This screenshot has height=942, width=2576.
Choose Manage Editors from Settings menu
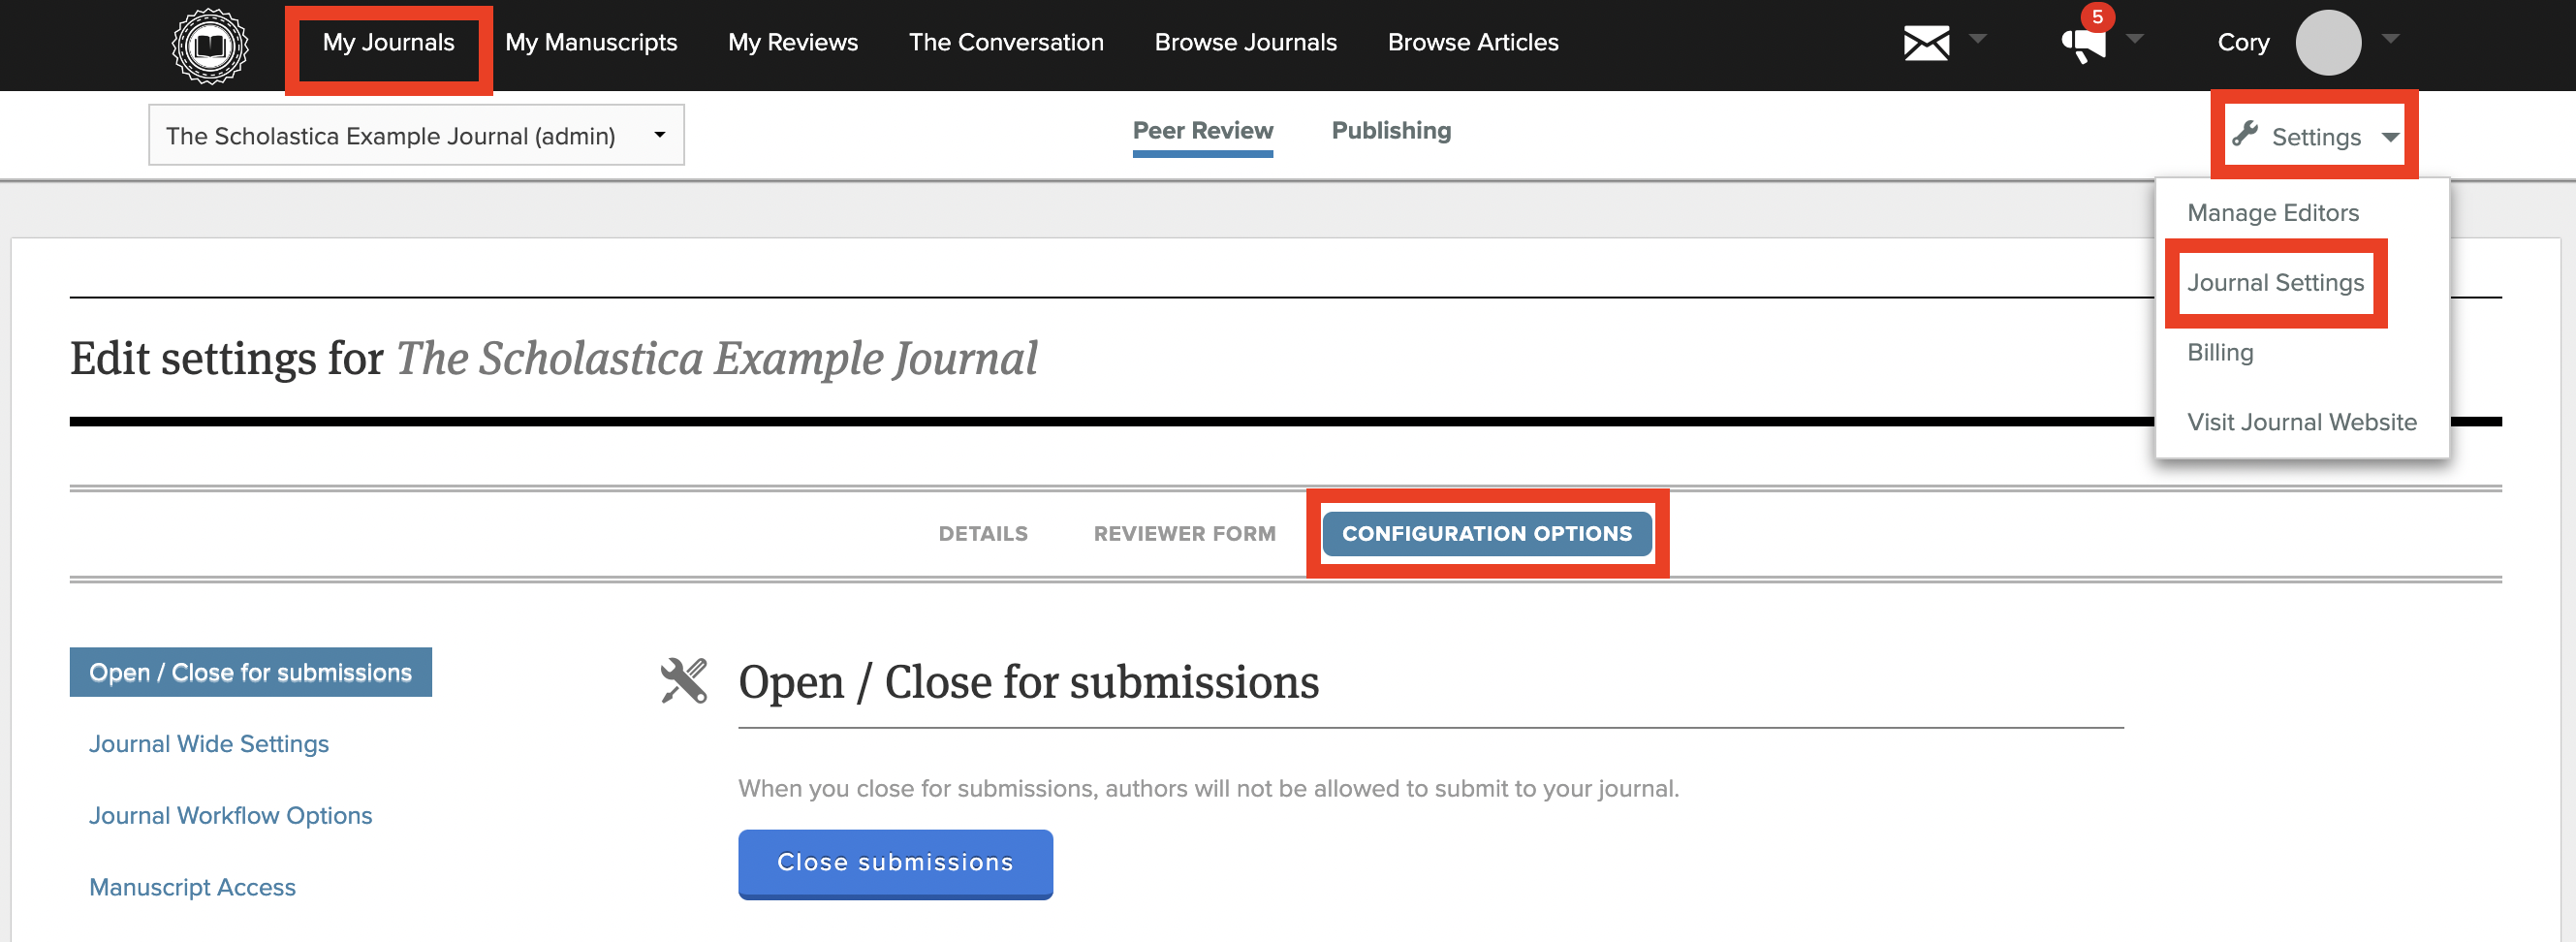(x=2272, y=213)
